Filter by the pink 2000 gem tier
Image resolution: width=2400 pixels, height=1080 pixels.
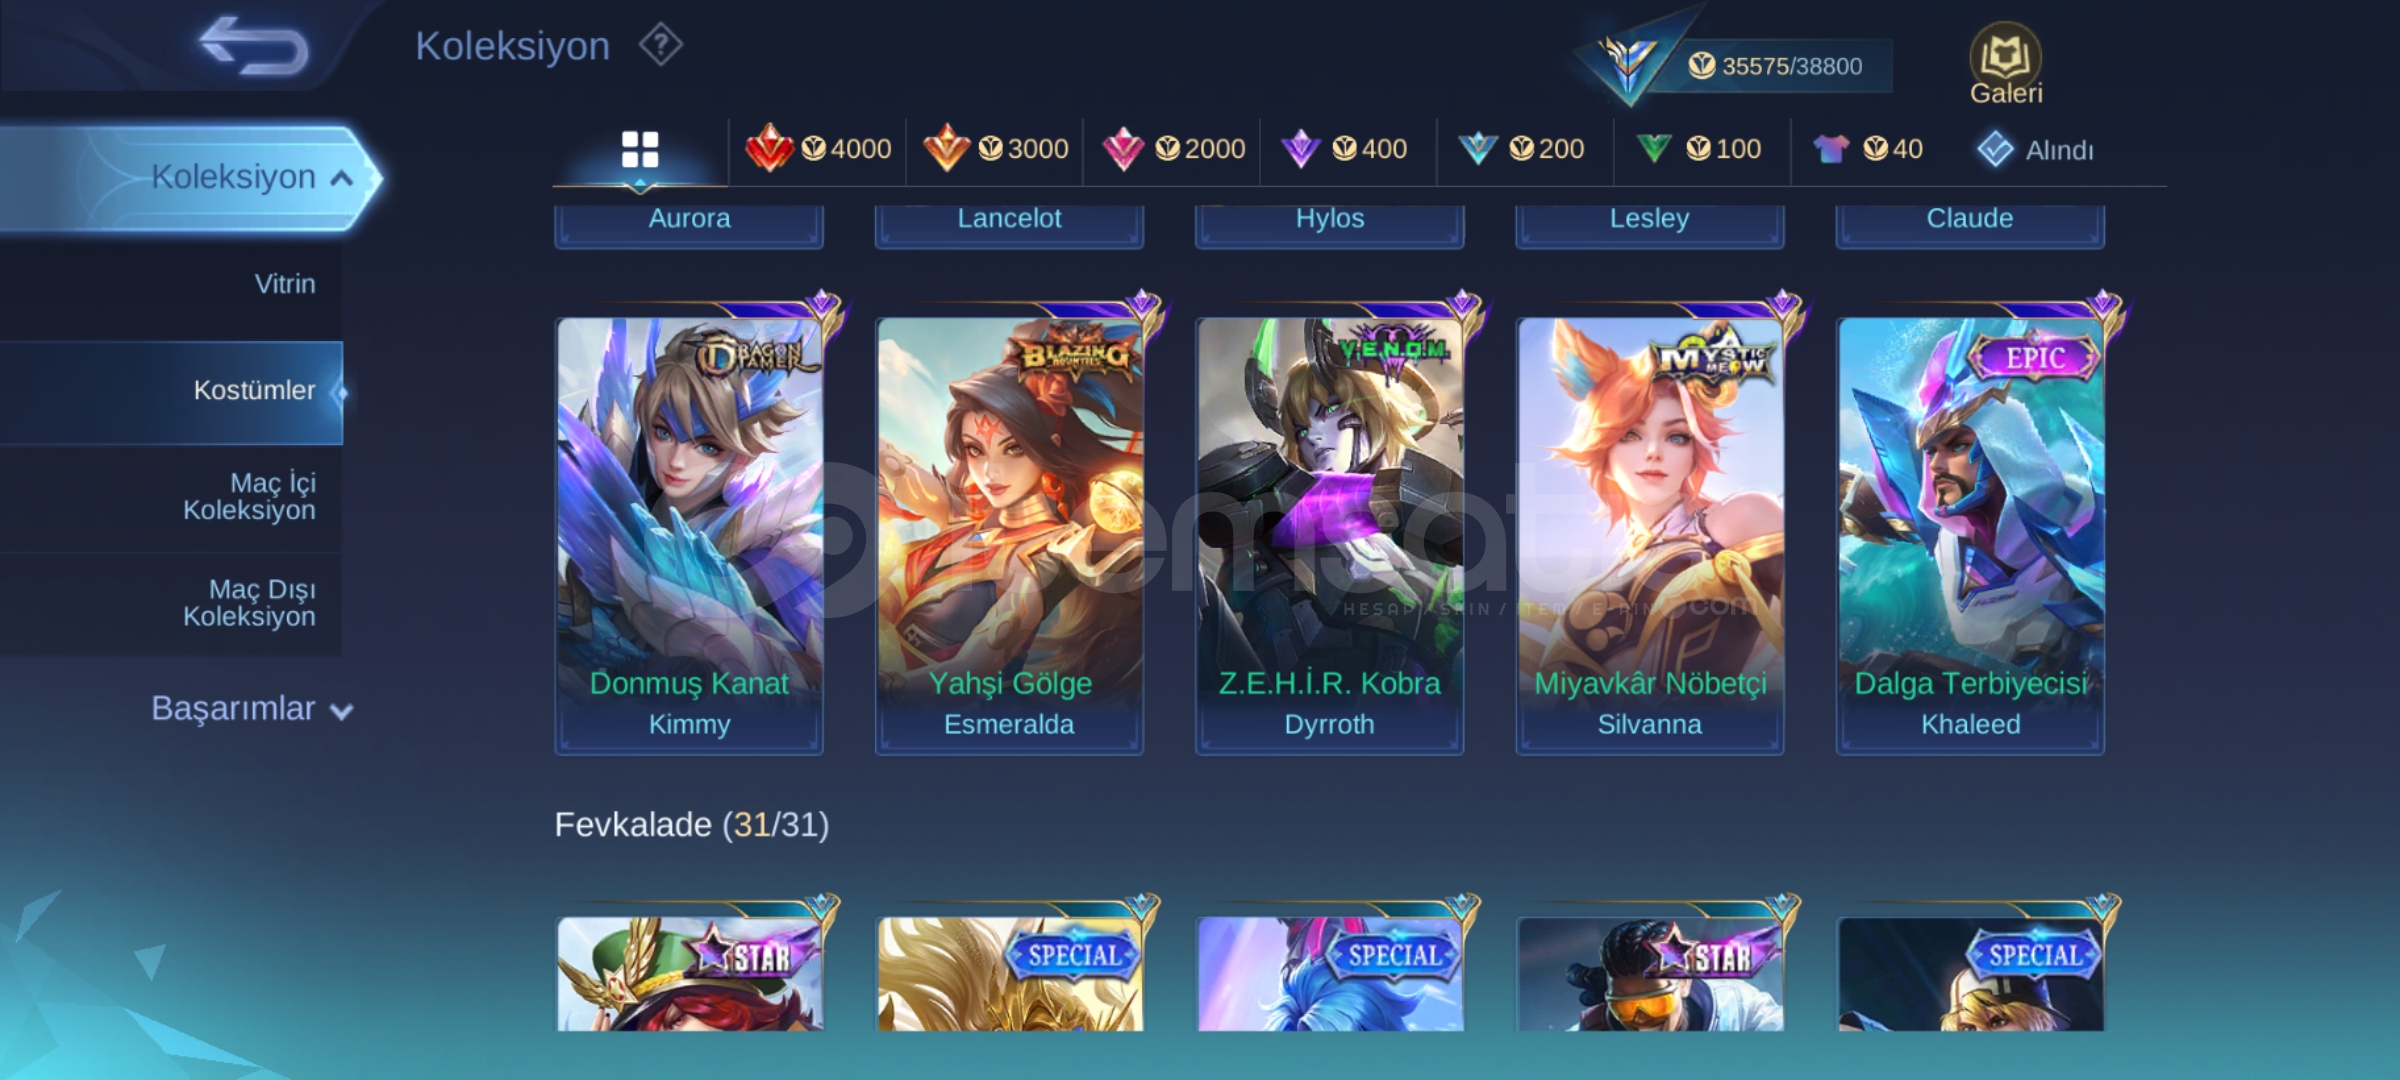[1173, 149]
